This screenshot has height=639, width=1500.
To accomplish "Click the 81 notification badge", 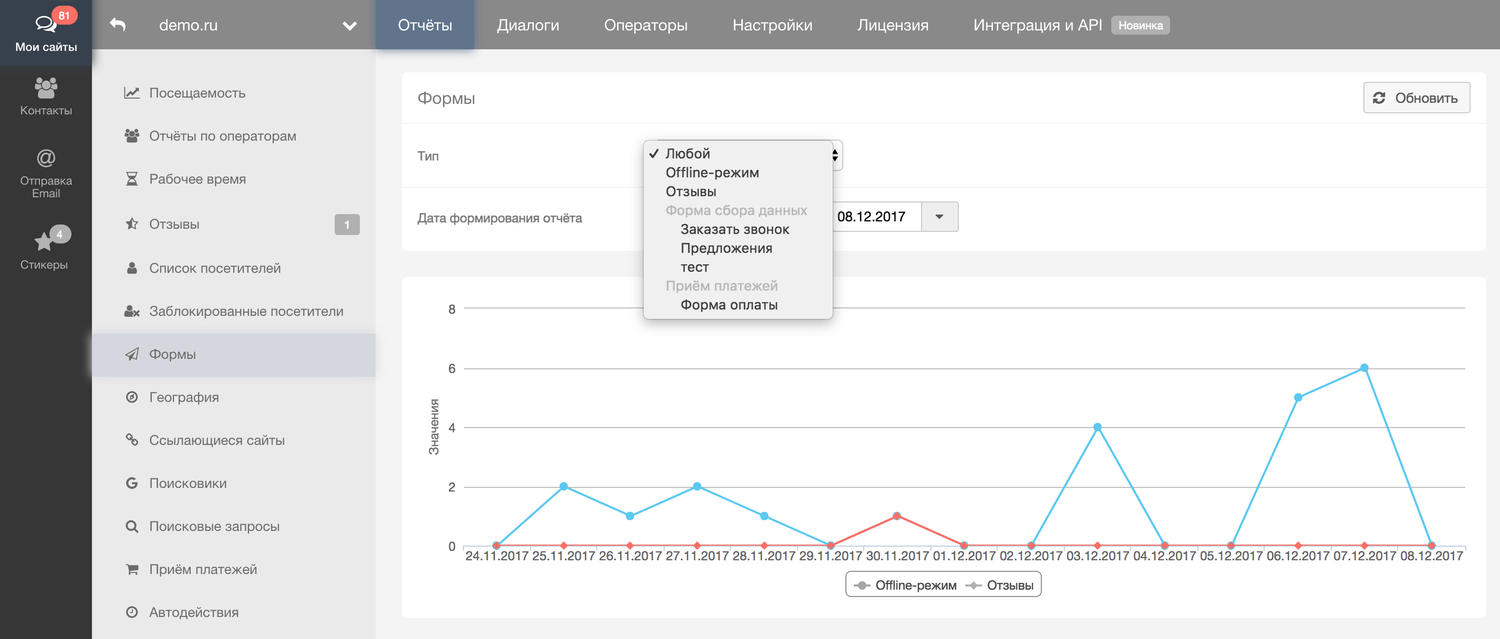I will 65,15.
